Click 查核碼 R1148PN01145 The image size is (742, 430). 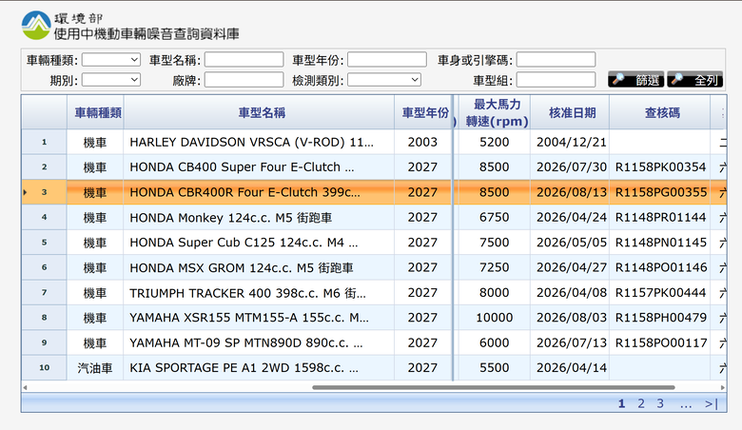pyautogui.click(x=660, y=242)
